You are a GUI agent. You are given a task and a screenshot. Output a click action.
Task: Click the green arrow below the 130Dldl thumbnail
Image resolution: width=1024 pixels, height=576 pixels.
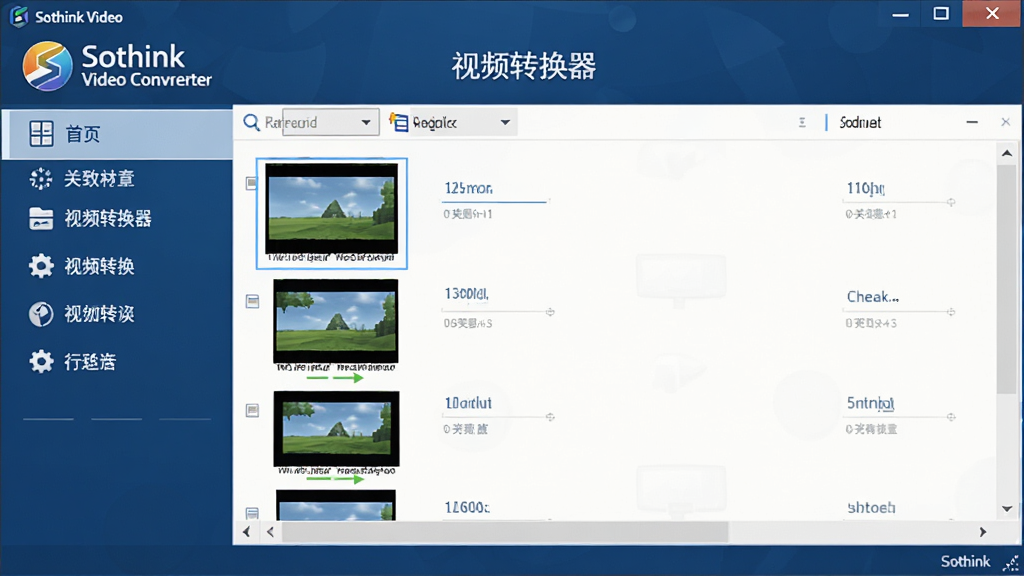(335, 377)
